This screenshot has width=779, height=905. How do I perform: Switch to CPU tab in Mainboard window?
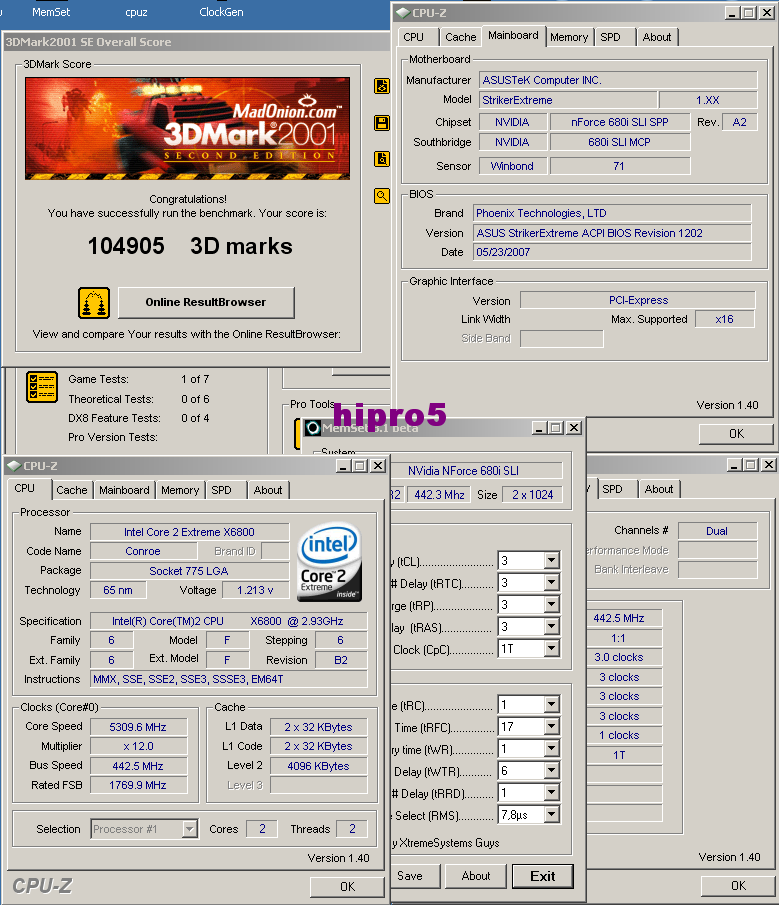(x=414, y=37)
